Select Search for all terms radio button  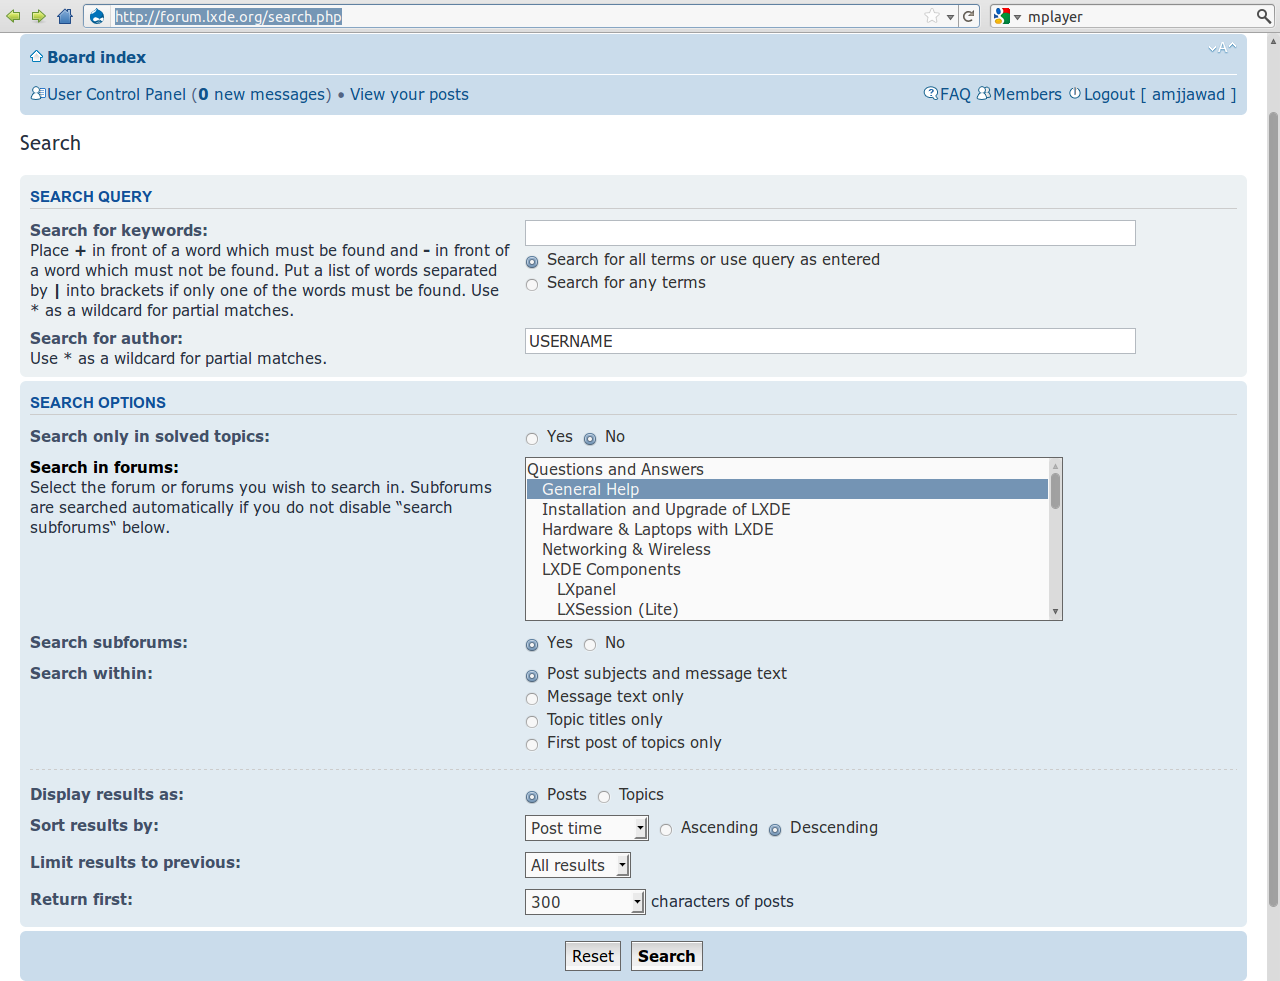(x=532, y=262)
